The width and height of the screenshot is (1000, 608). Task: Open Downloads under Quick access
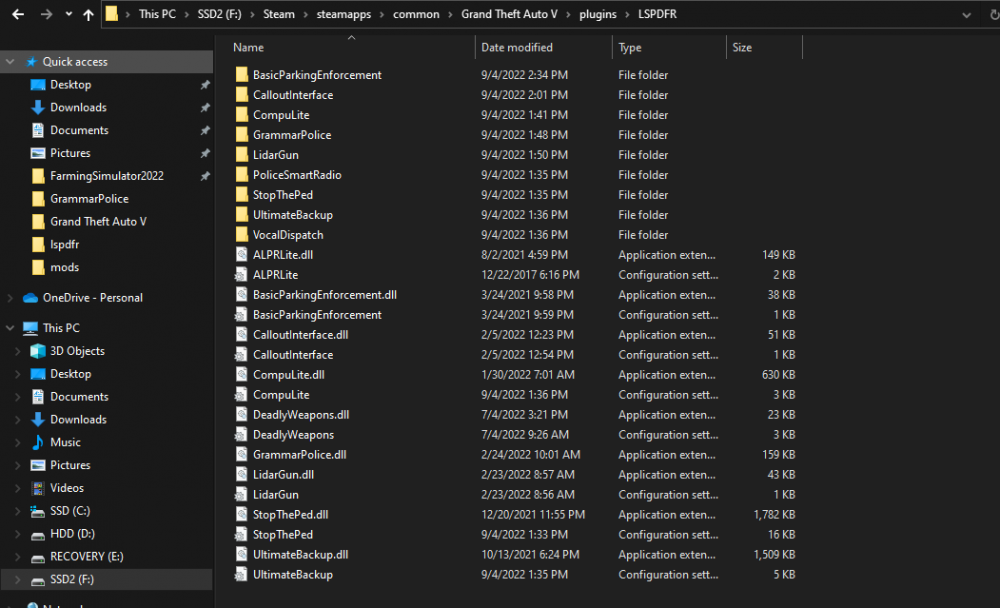tap(78, 107)
